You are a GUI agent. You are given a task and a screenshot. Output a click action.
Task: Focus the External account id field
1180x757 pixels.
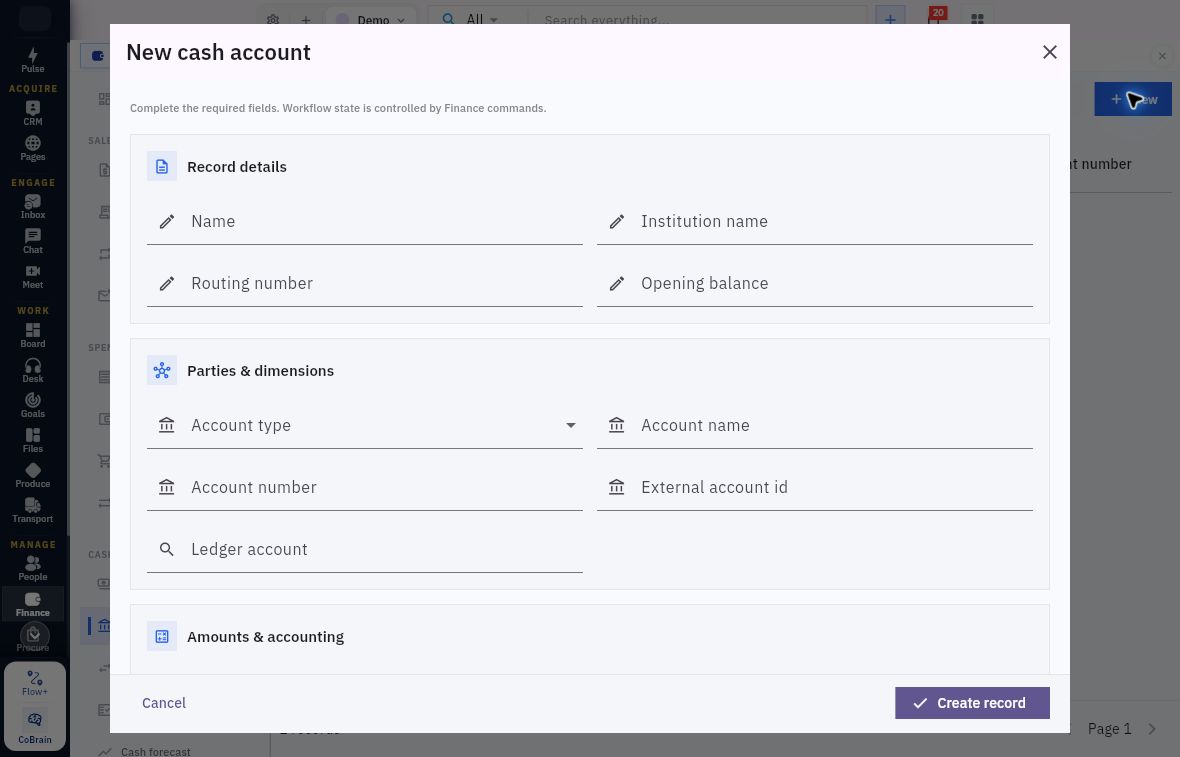pyautogui.click(x=815, y=488)
